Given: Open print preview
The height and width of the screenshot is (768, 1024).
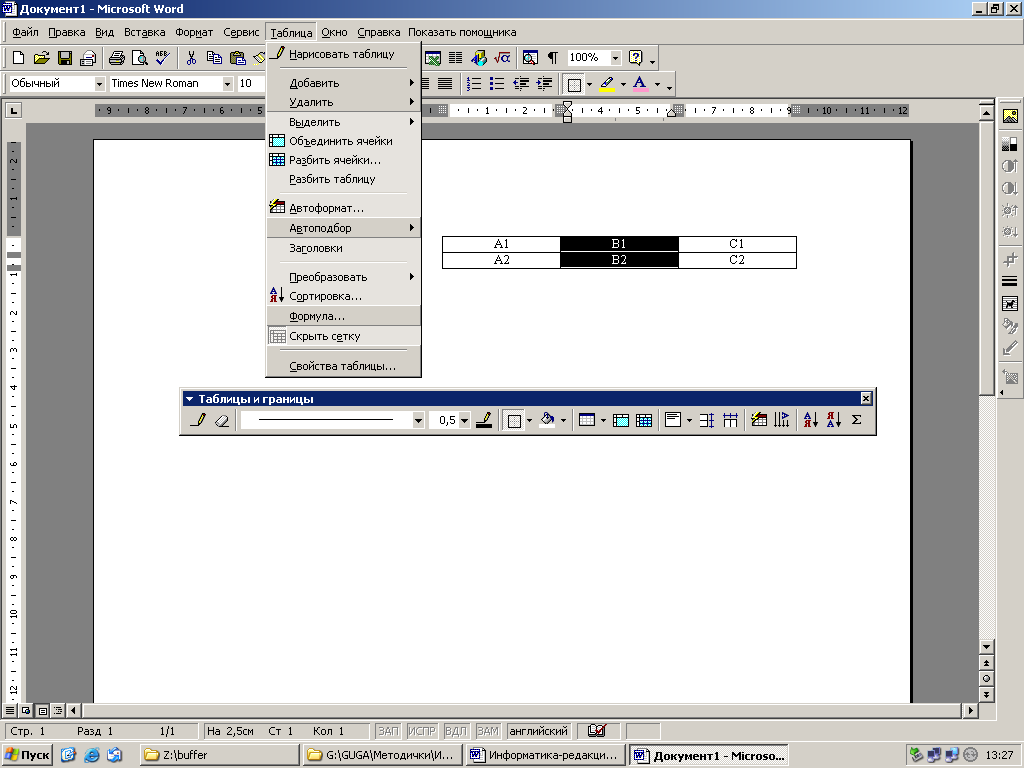Looking at the screenshot, I should tap(139, 58).
